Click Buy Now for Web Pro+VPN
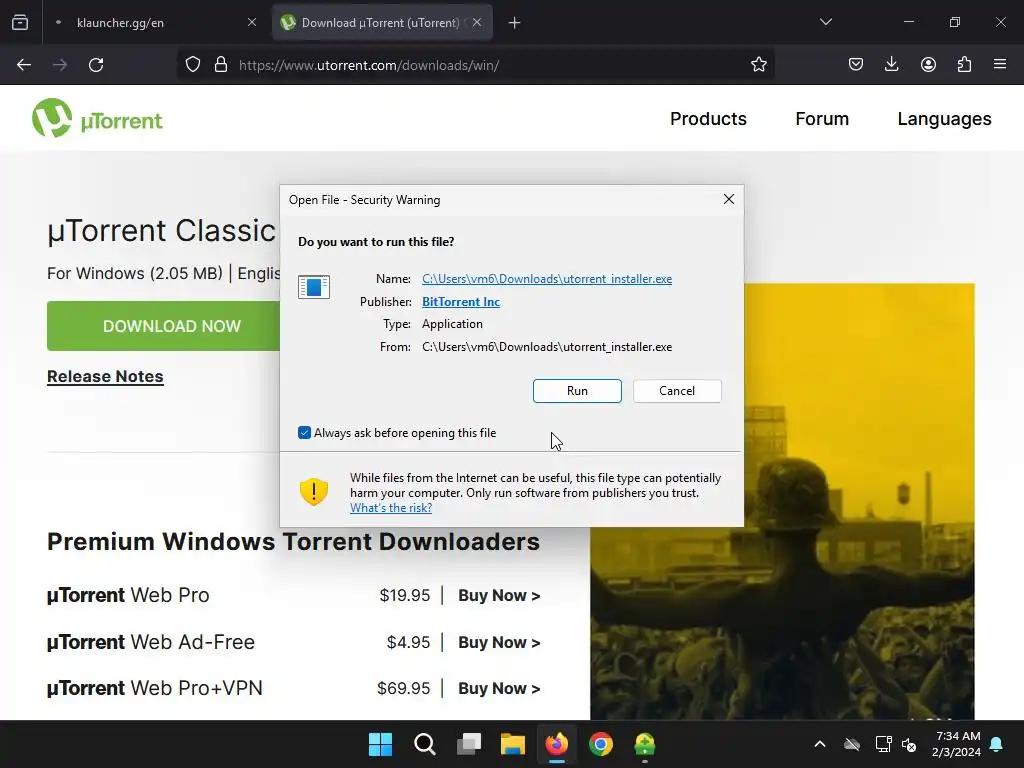This screenshot has width=1024, height=768. coord(499,688)
